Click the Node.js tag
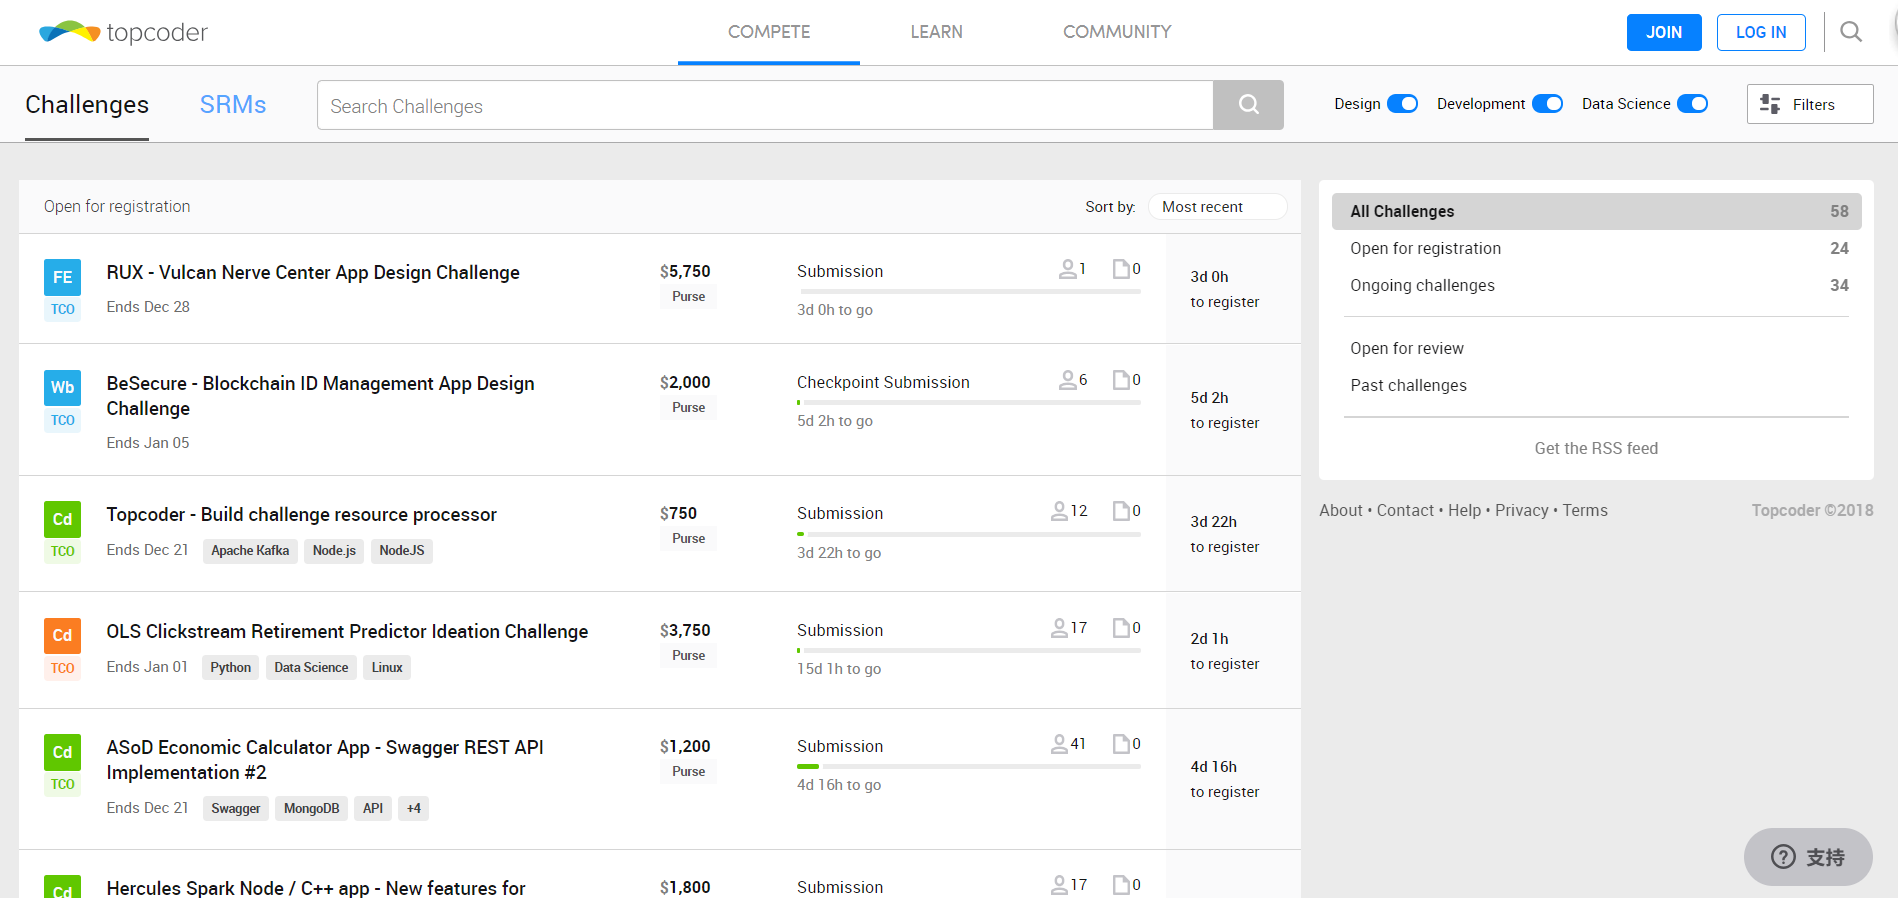Screen dimensions: 1898x898 334,551
